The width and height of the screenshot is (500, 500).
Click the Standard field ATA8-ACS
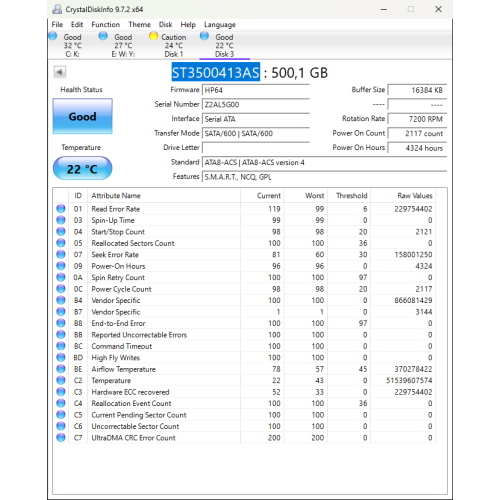[x=324, y=162]
